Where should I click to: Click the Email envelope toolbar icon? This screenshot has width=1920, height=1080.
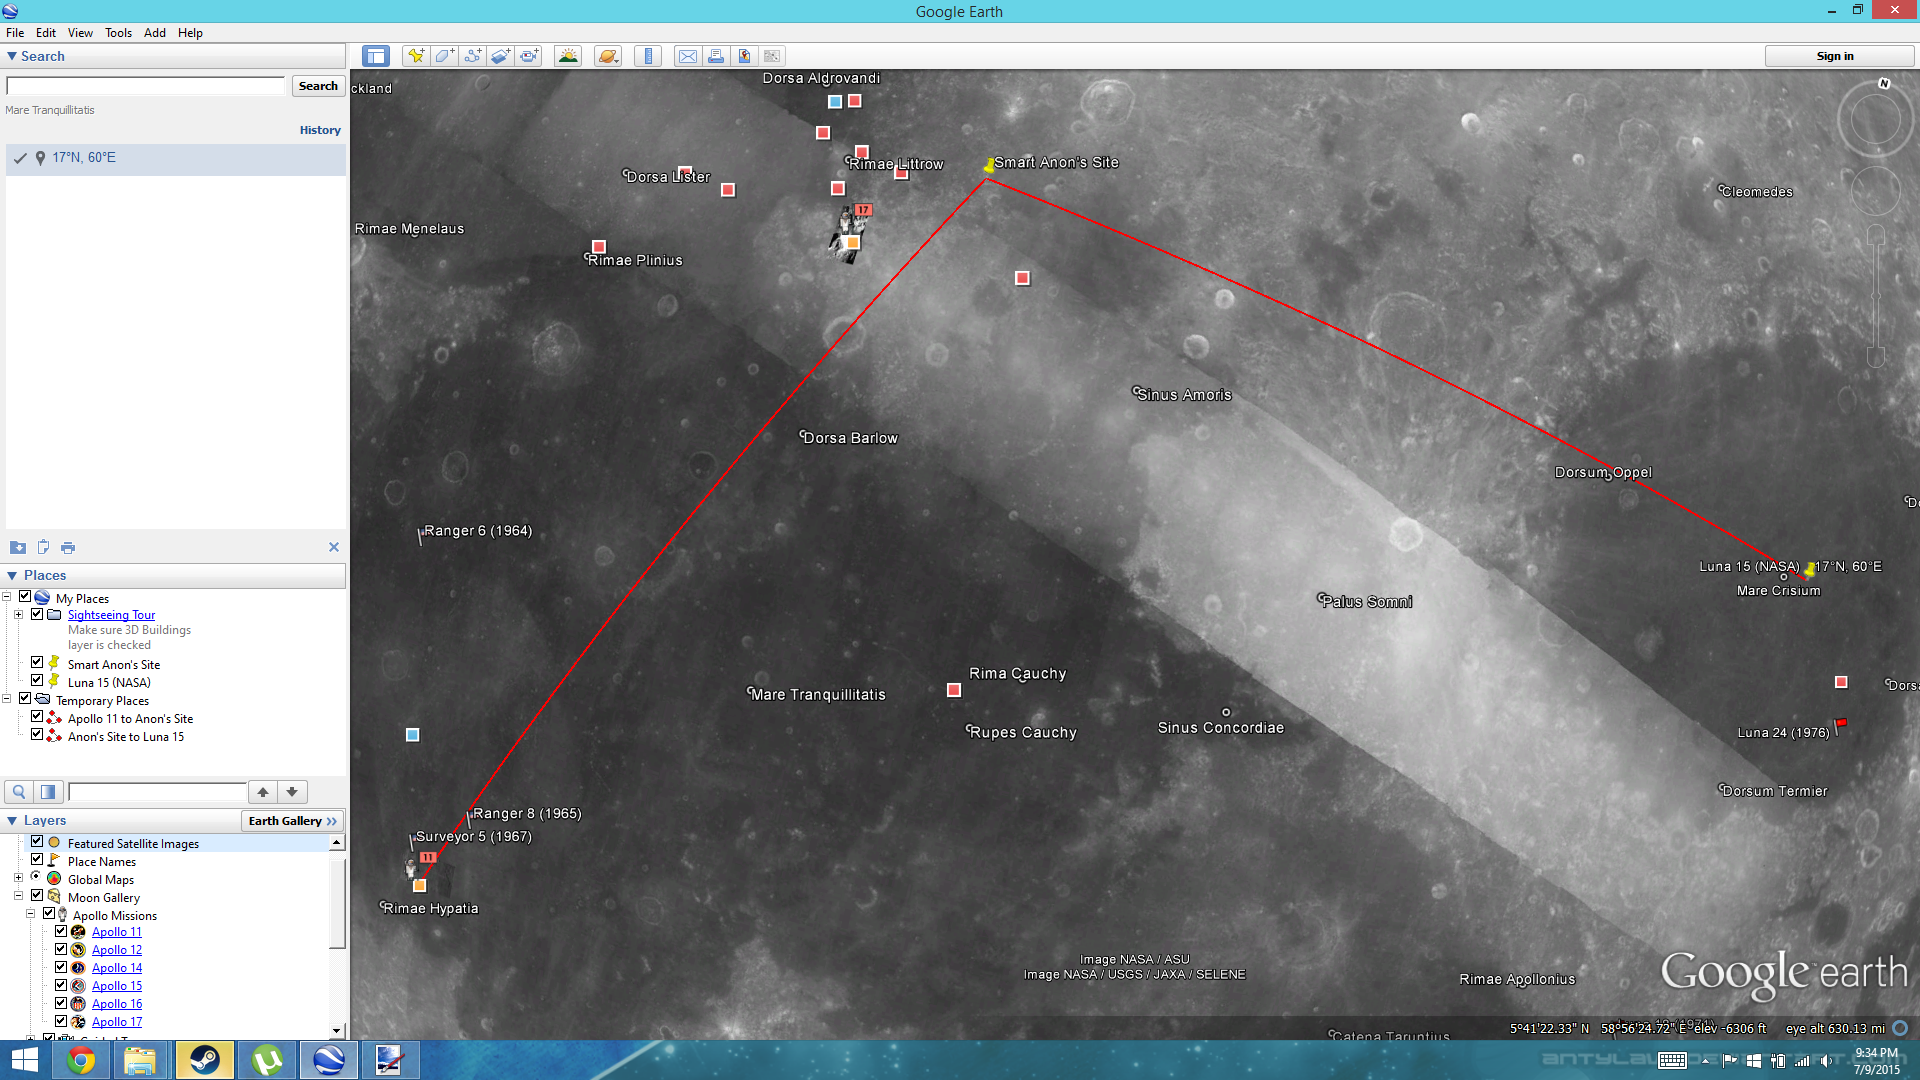[x=688, y=56]
